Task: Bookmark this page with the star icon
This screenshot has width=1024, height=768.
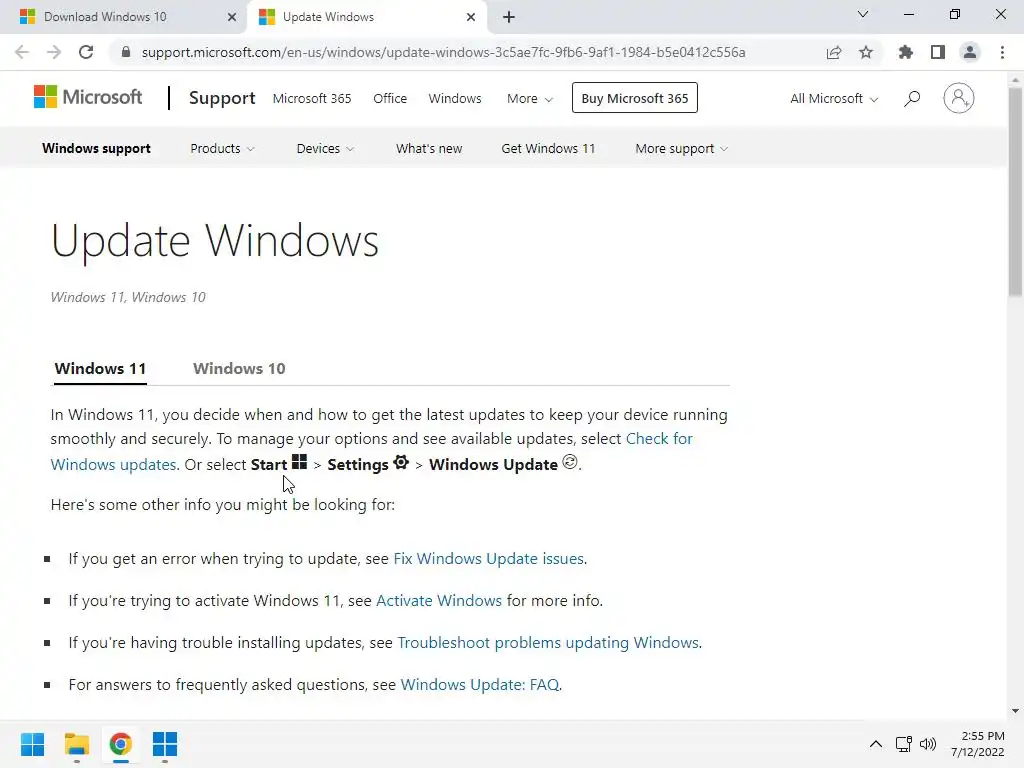Action: pyautogui.click(x=866, y=52)
